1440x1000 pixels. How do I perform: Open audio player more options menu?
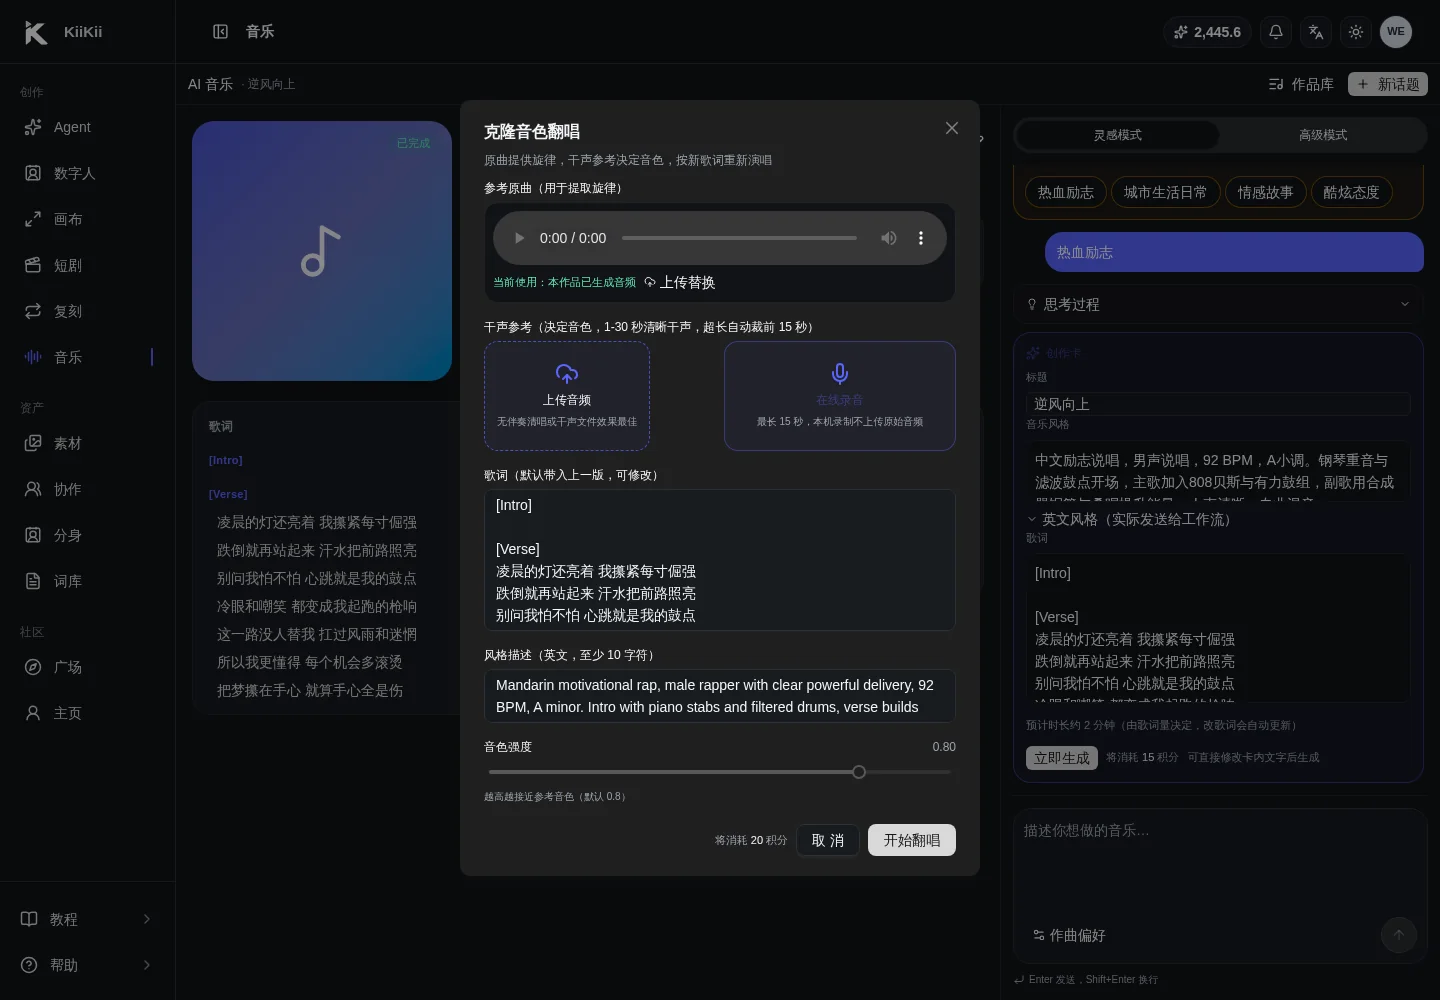coord(921,238)
